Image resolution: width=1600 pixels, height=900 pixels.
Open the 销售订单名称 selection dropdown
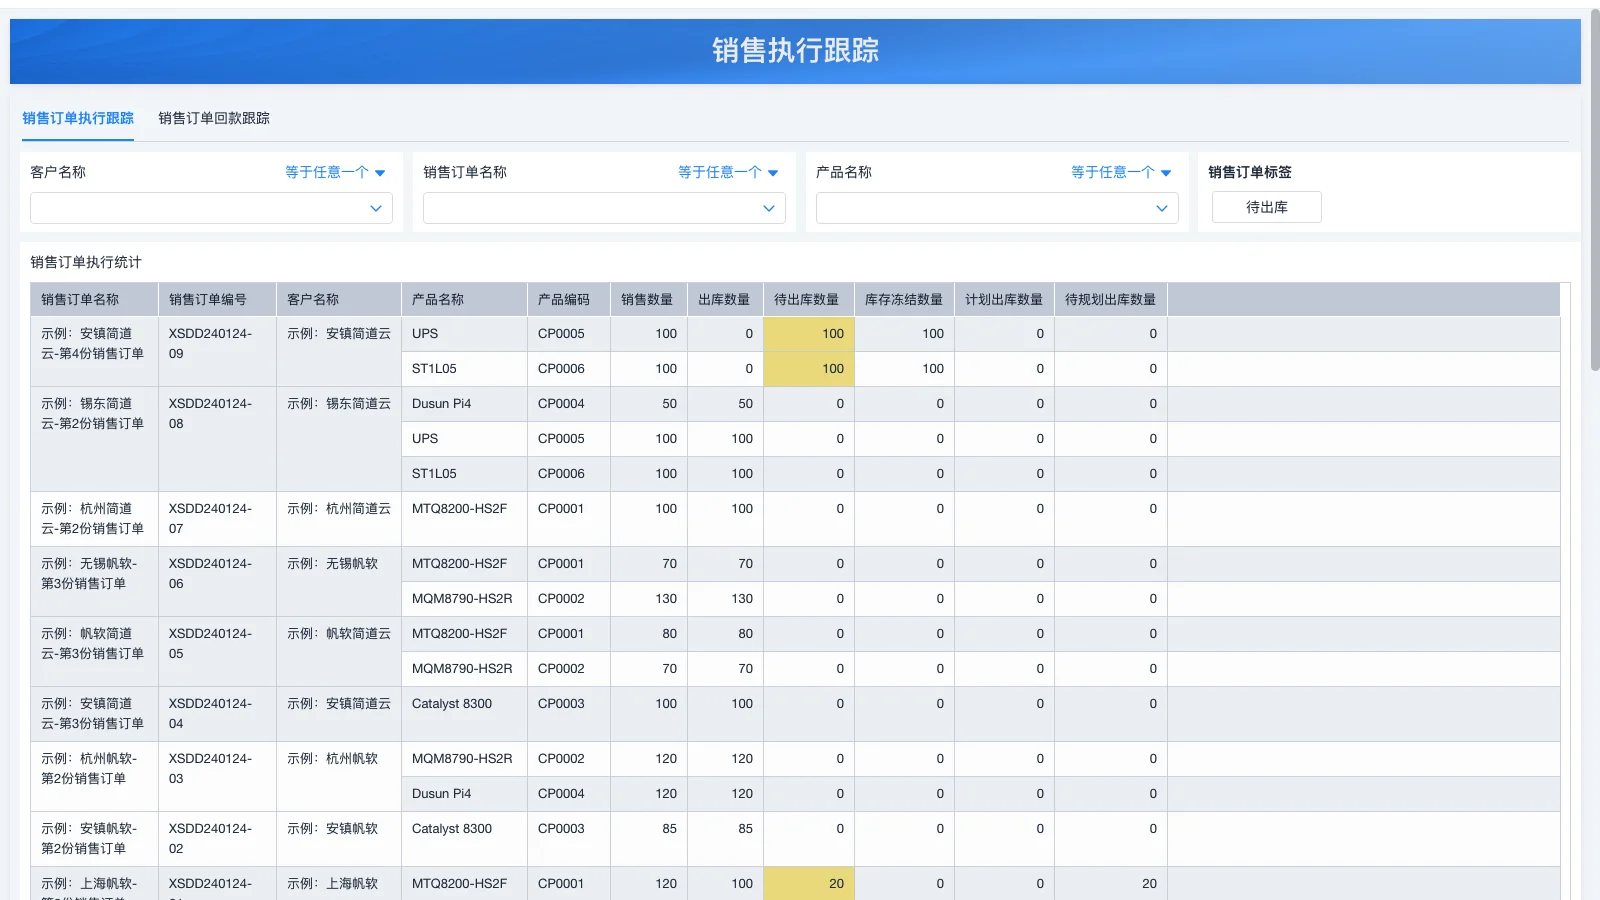(603, 208)
